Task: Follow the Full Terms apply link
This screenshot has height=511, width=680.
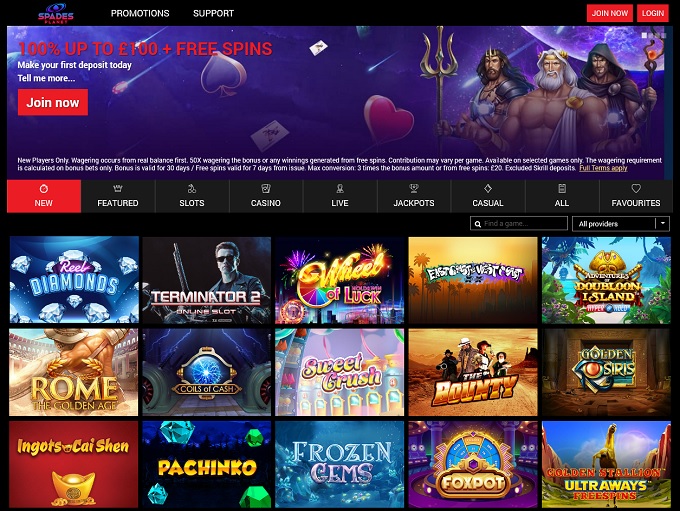Action: click(x=603, y=168)
